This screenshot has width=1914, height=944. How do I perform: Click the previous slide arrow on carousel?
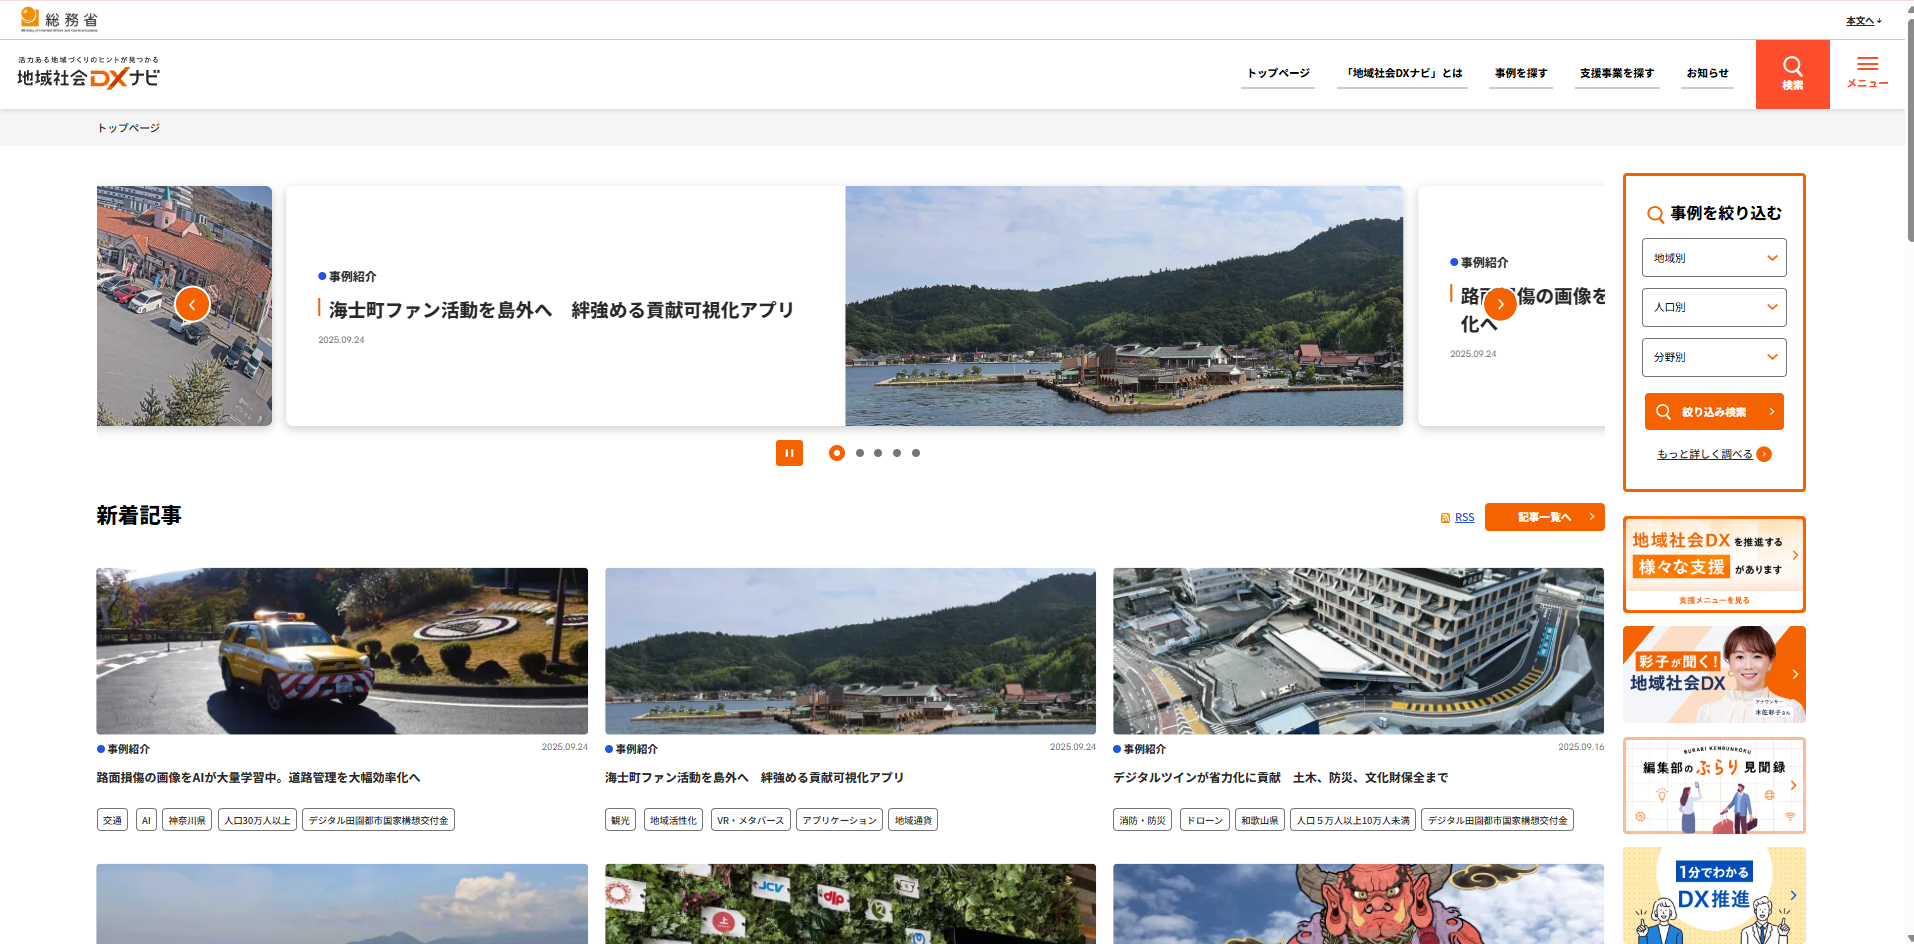192,304
